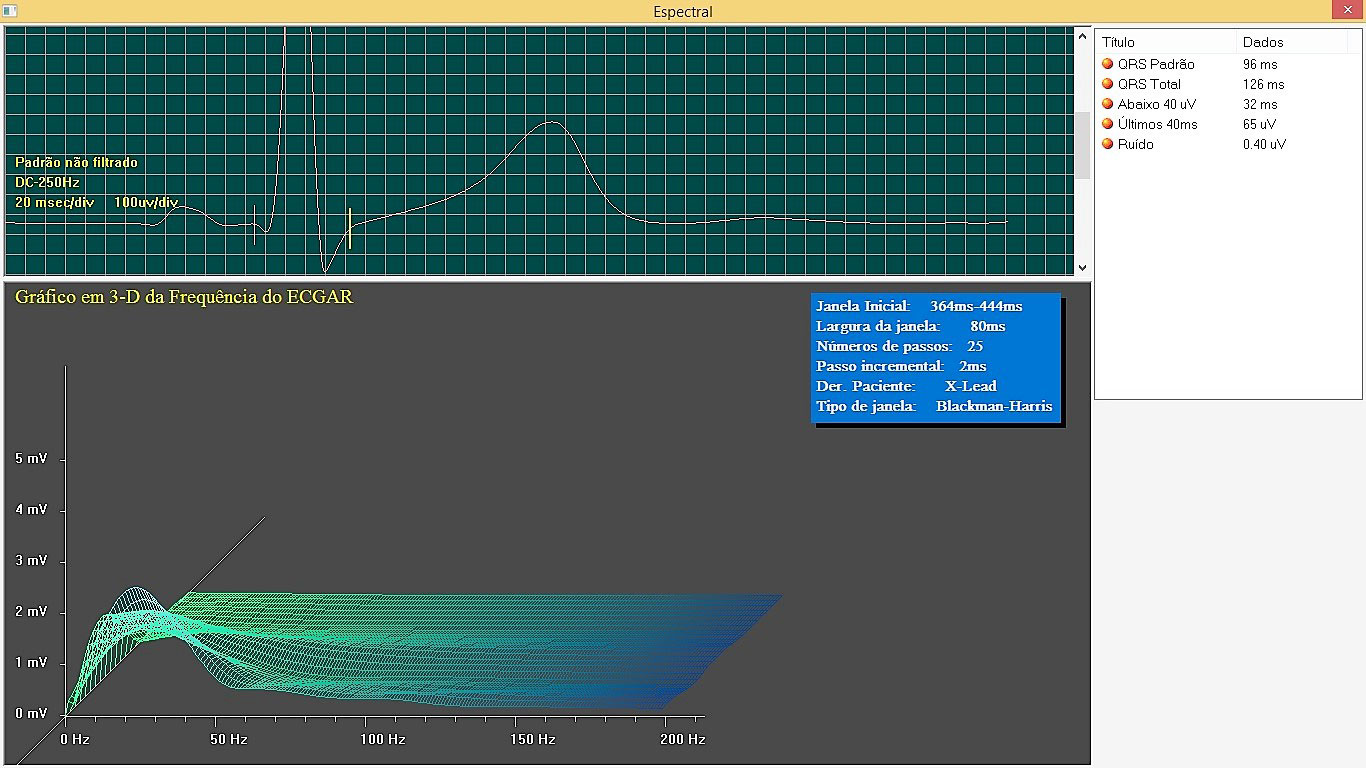
Task: Click the orange bullet beside QRS Total
Action: (1108, 84)
